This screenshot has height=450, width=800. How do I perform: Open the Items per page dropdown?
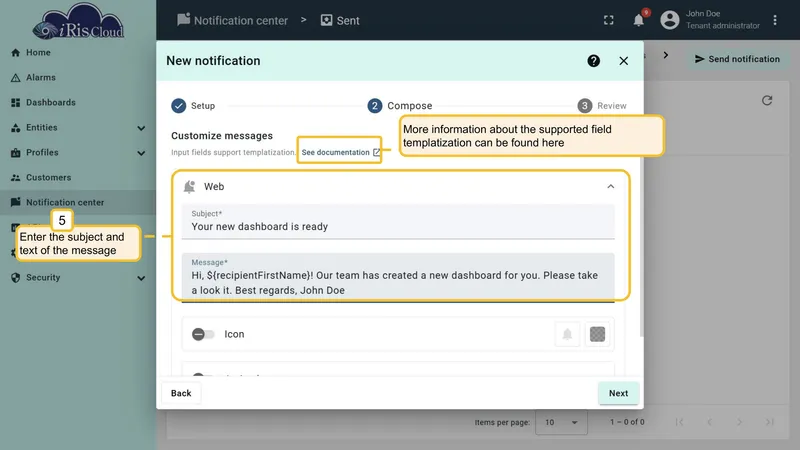[x=561, y=422]
